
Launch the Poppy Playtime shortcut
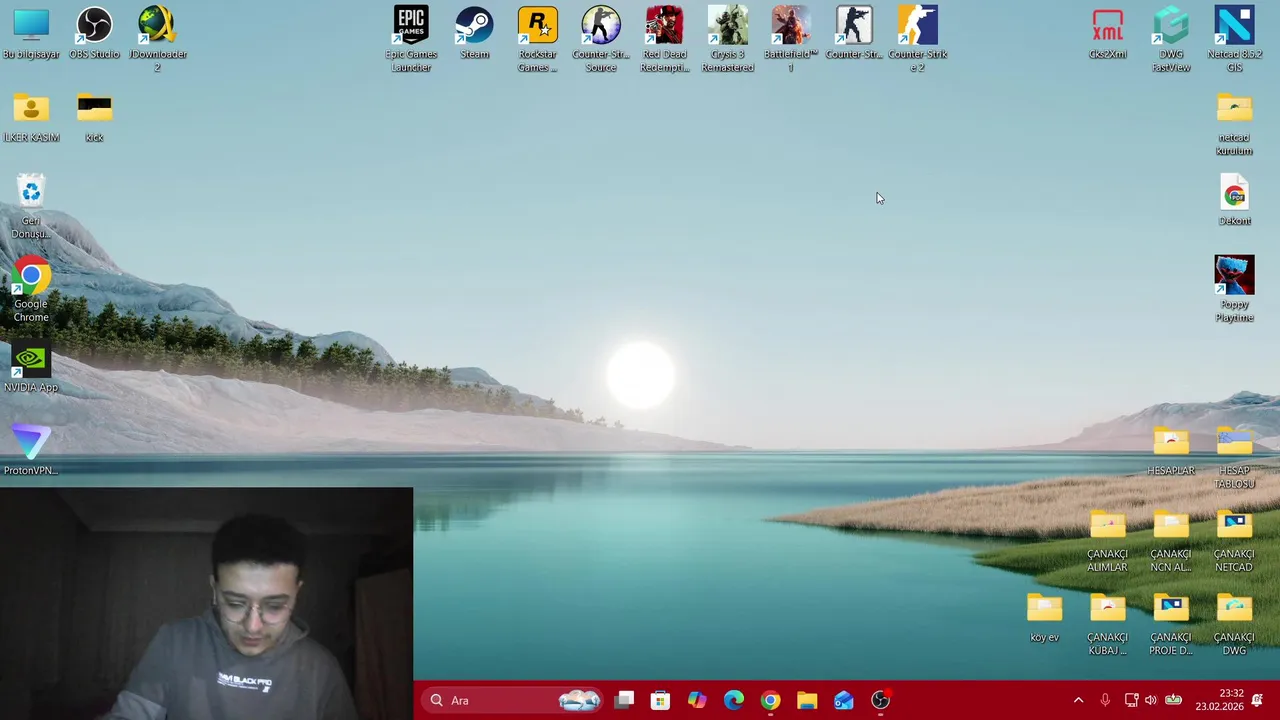[1234, 290]
